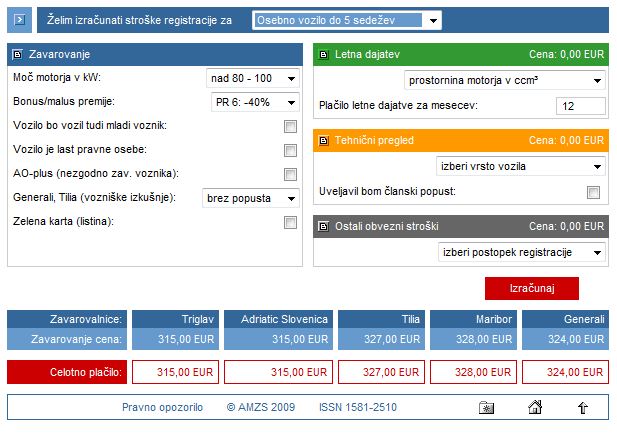Image resolution: width=617 pixels, height=433 pixels.
Task: Open 'izberi vrsto vozila' dropdown
Action: (521, 167)
